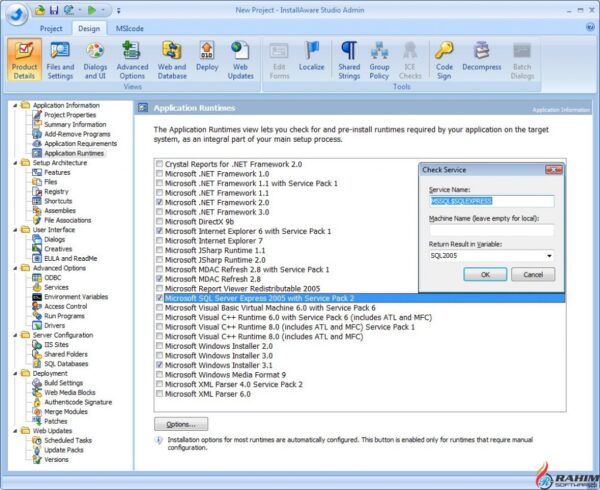This screenshot has width=600, height=490.
Task: Switch to the MSIcode ribbon tab
Action: [x=130, y=28]
